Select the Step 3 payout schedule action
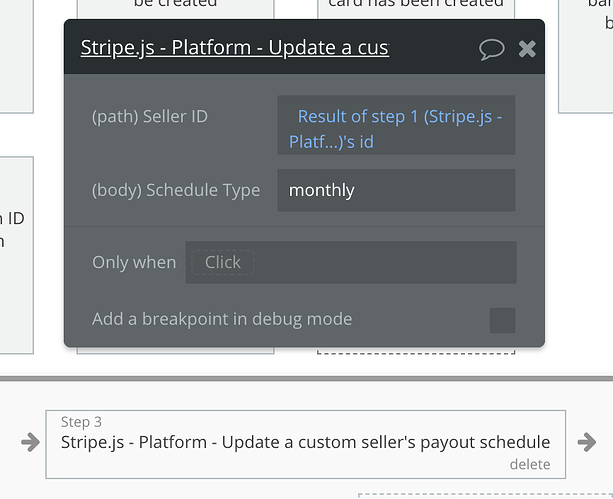The height and width of the screenshot is (499, 613). [x=305, y=442]
